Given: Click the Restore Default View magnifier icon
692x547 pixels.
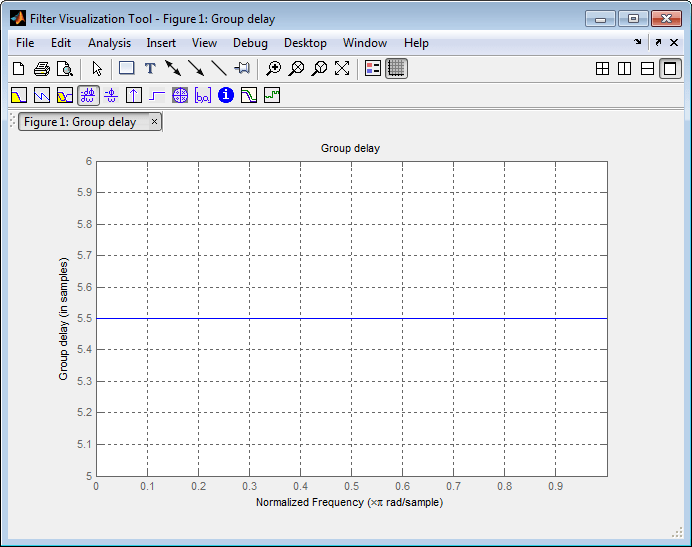Looking at the screenshot, I should coord(320,68).
